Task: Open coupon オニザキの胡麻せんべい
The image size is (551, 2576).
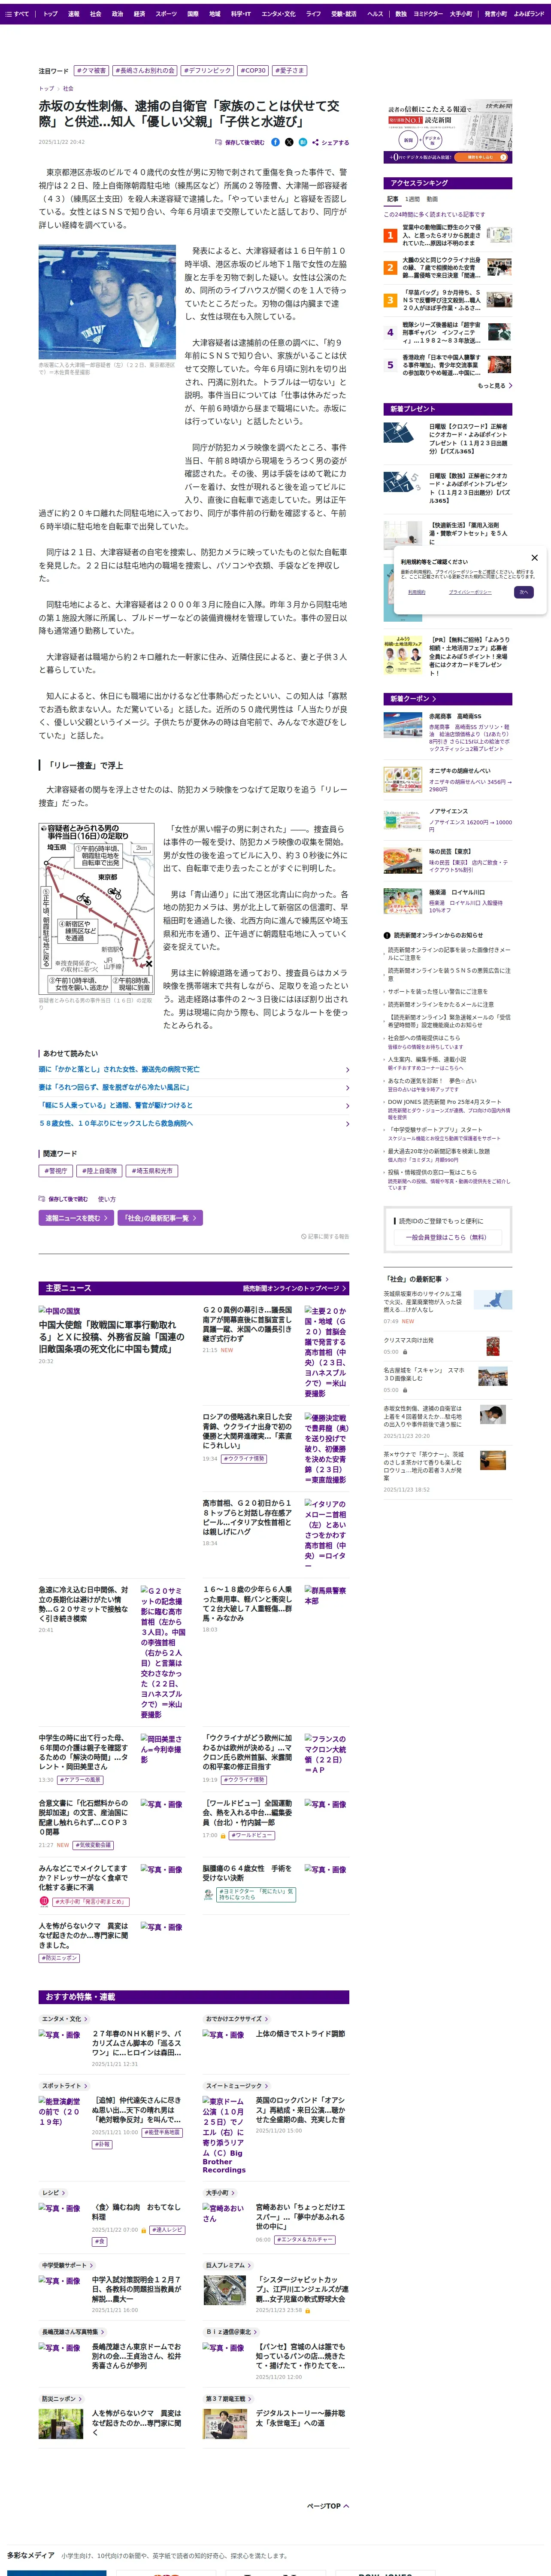Action: pyautogui.click(x=448, y=780)
